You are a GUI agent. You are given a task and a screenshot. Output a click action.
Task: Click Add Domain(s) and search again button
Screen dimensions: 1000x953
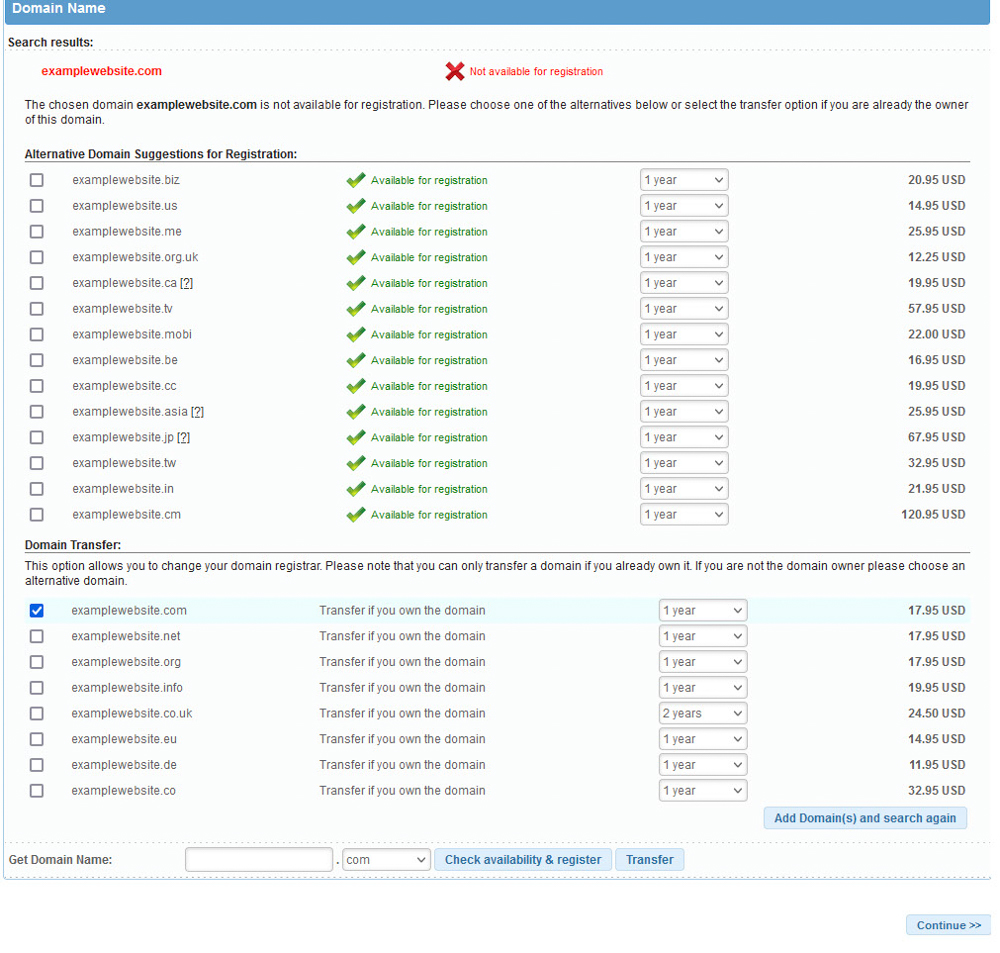point(865,818)
